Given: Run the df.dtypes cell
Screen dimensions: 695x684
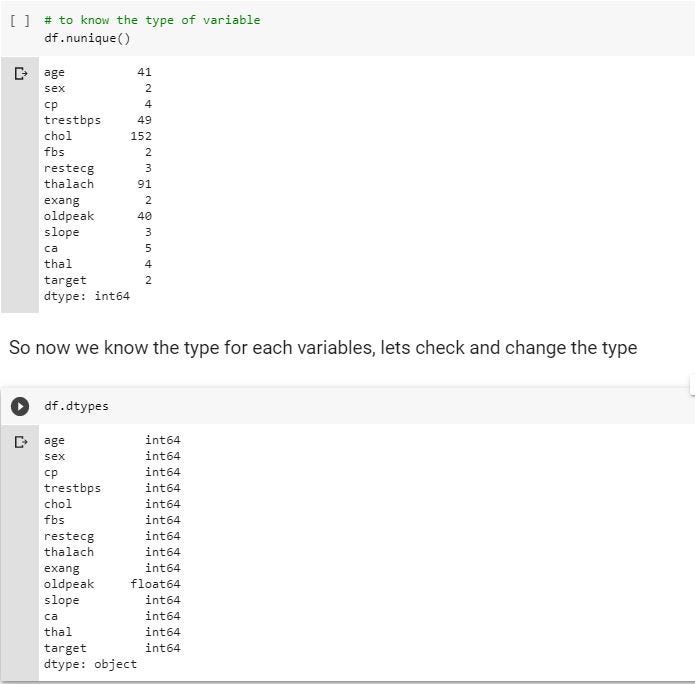Looking at the screenshot, I should (x=20, y=406).
